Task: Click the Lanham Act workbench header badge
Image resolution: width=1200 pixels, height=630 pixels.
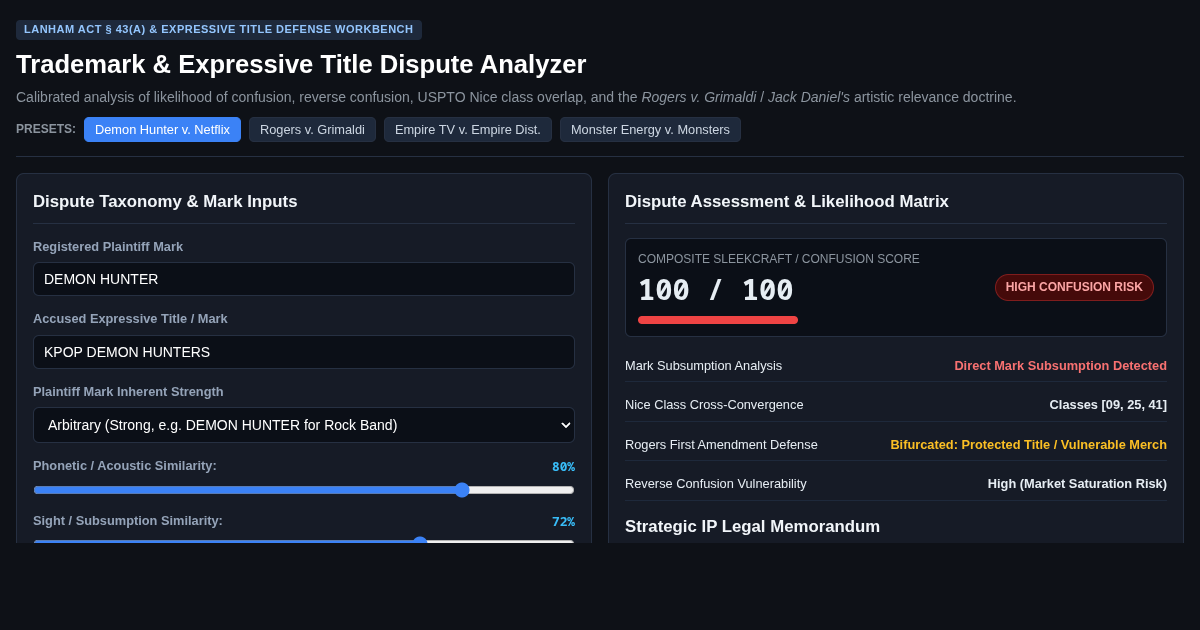Action: [219, 30]
